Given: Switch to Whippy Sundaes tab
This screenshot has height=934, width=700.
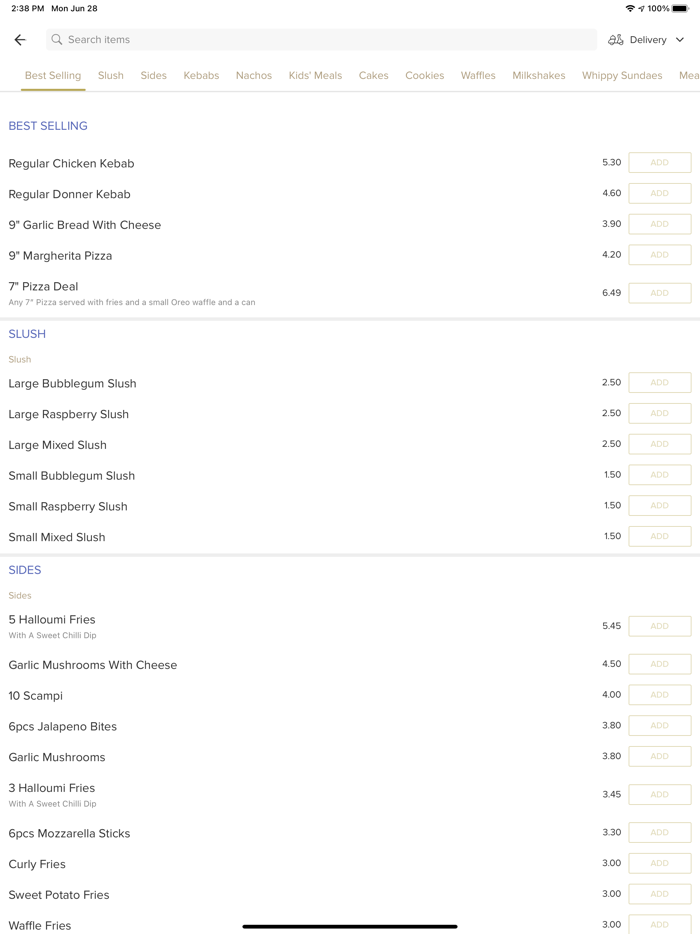Looking at the screenshot, I should point(622,76).
